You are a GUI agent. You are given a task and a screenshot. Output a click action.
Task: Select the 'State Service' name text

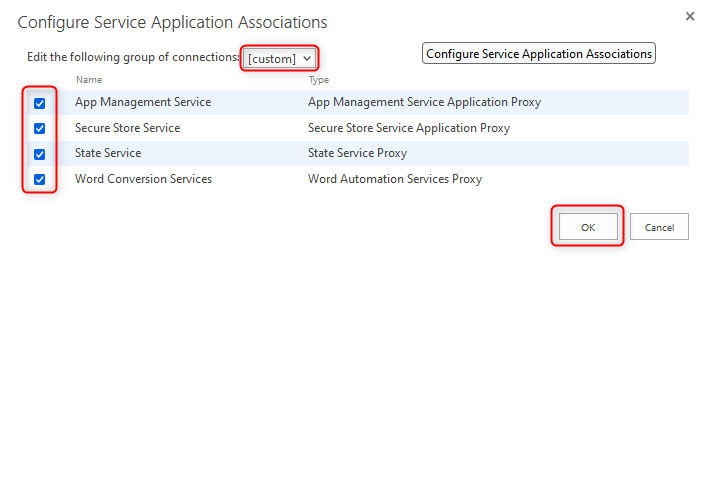point(108,153)
